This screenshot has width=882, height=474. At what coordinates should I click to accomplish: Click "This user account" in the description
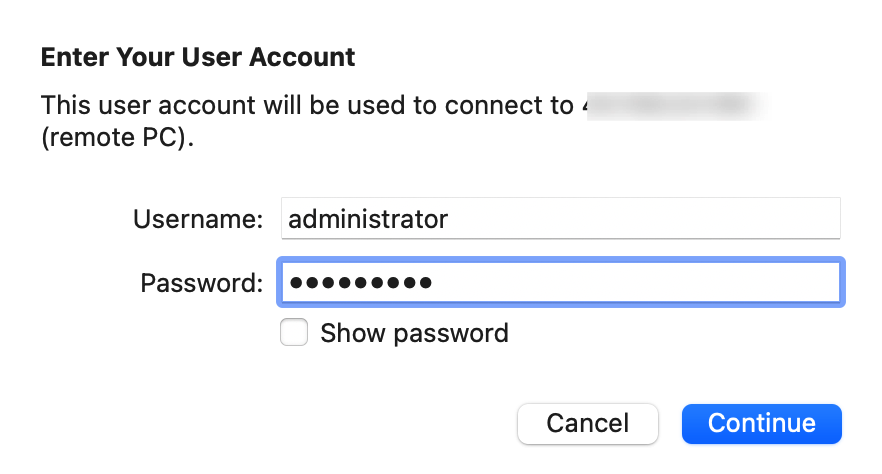133,105
